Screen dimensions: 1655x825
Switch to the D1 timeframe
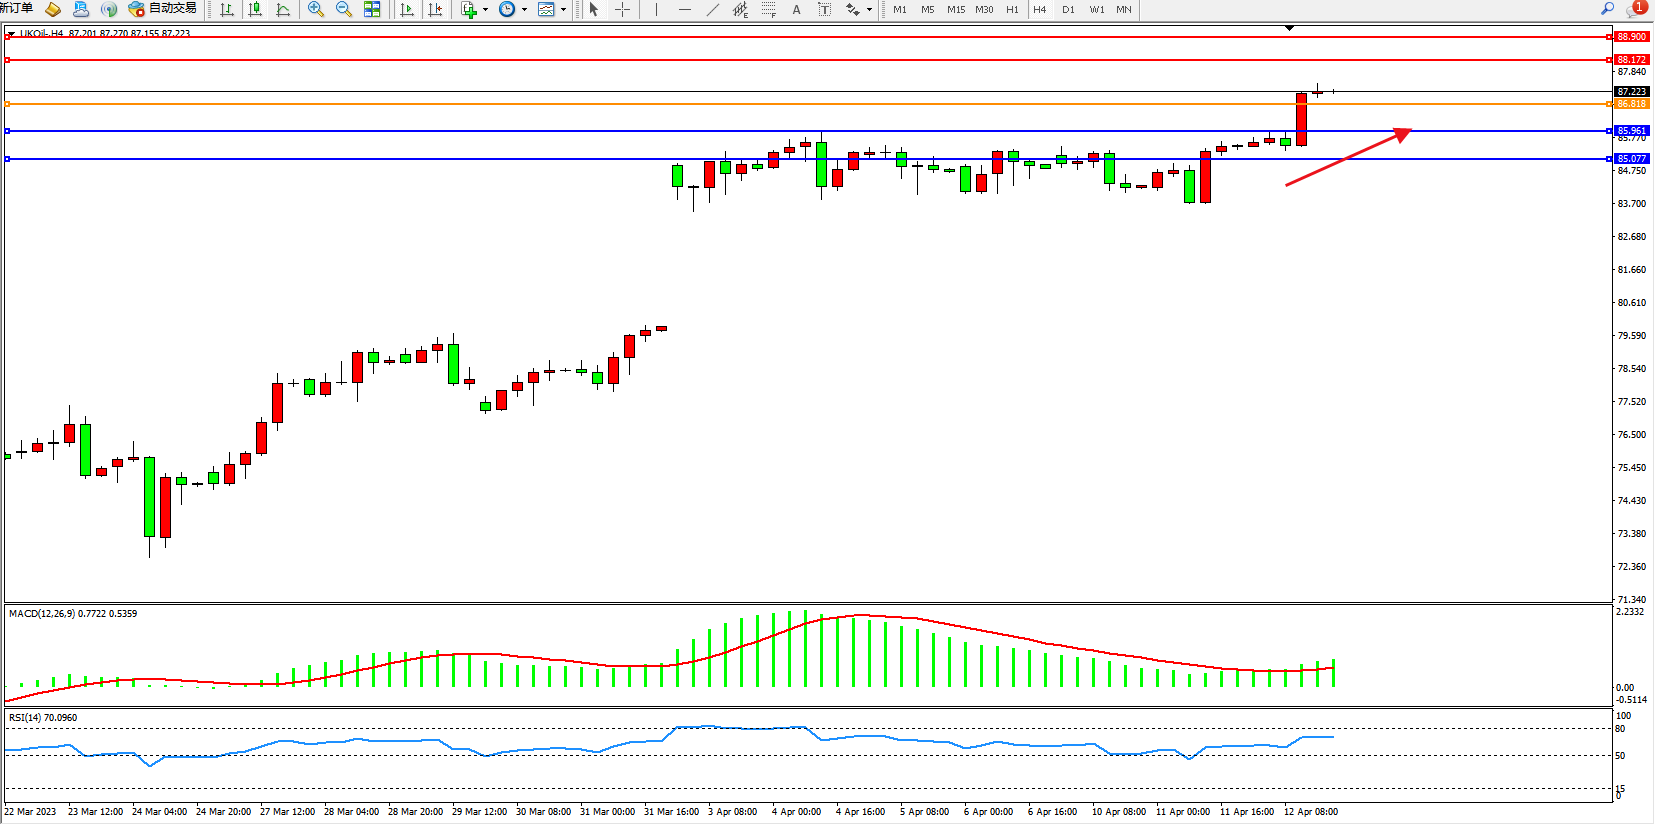click(x=1068, y=9)
